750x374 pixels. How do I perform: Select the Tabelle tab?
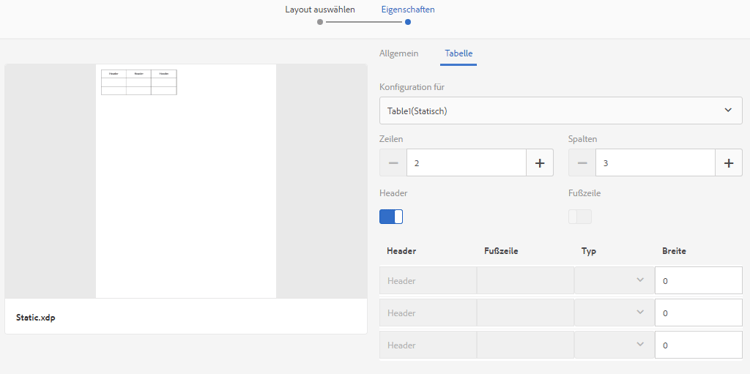tap(458, 53)
